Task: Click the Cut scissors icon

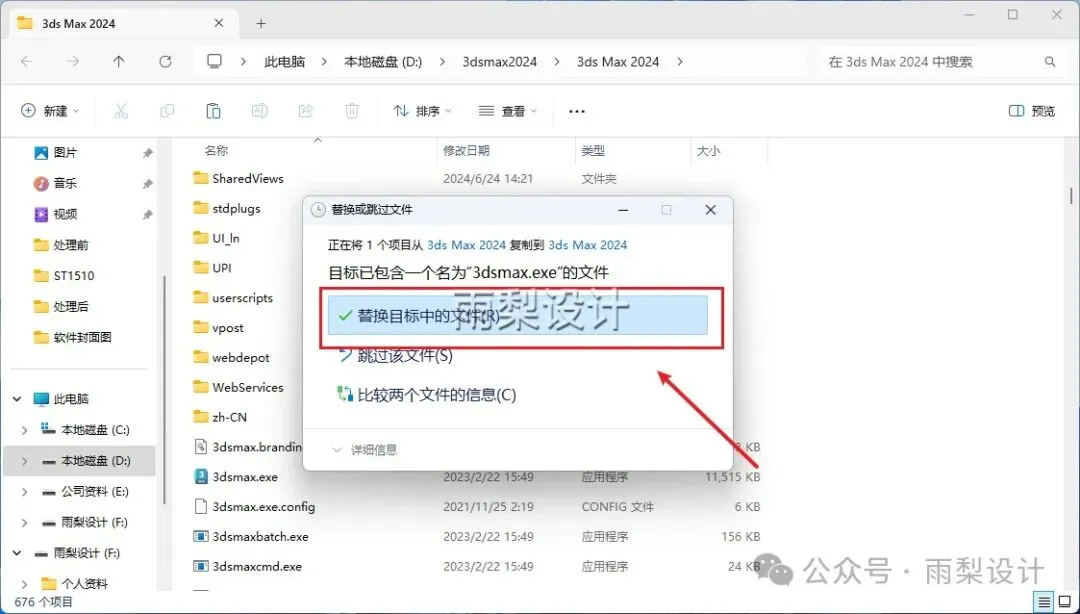Action: (121, 111)
